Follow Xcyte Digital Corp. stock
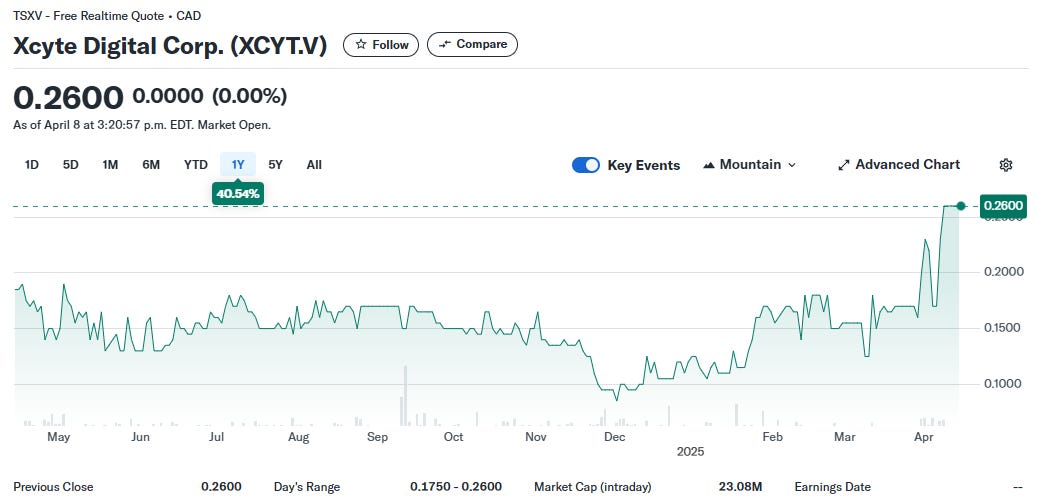Viewport: 1038px width, 496px height. 381,44
